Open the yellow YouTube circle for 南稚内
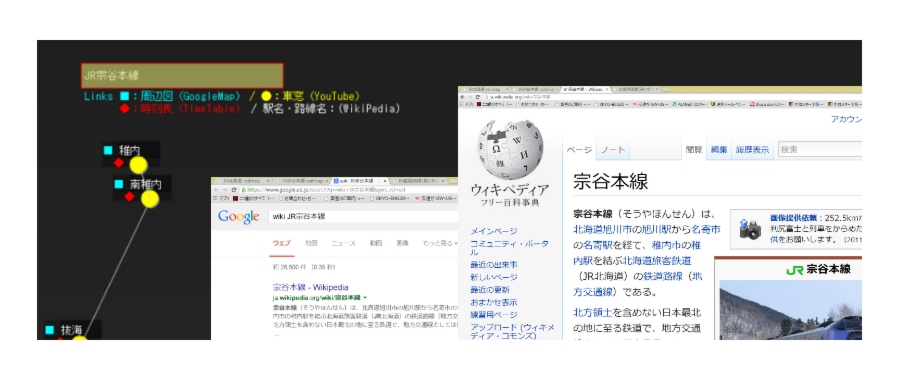Image resolution: width=900 pixels, height=380 pixels. point(150,199)
